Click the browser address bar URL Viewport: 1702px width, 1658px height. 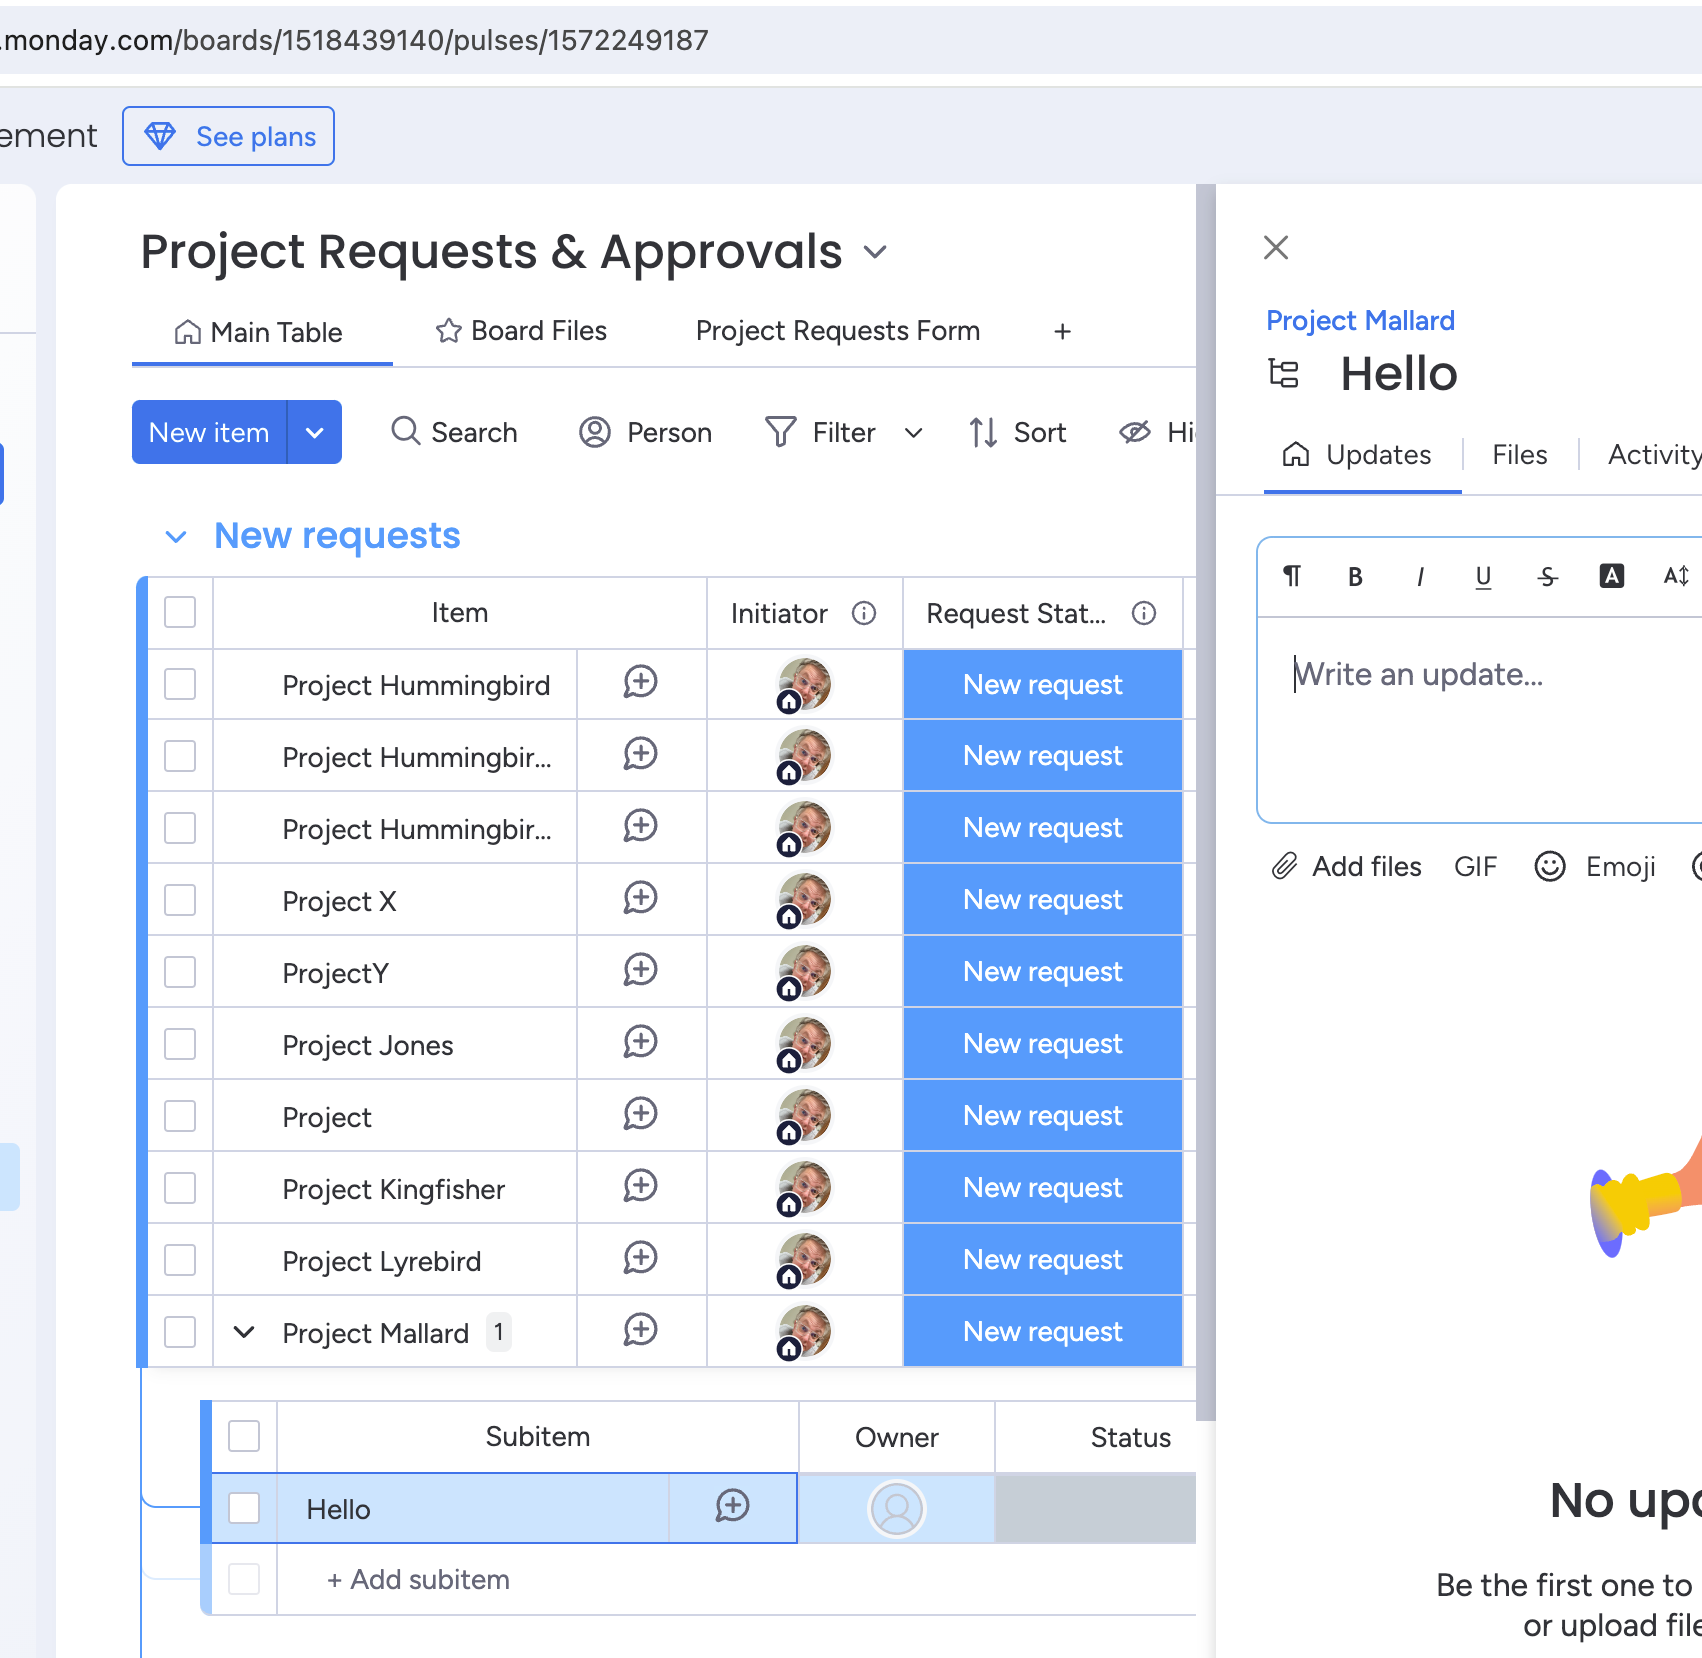point(355,40)
